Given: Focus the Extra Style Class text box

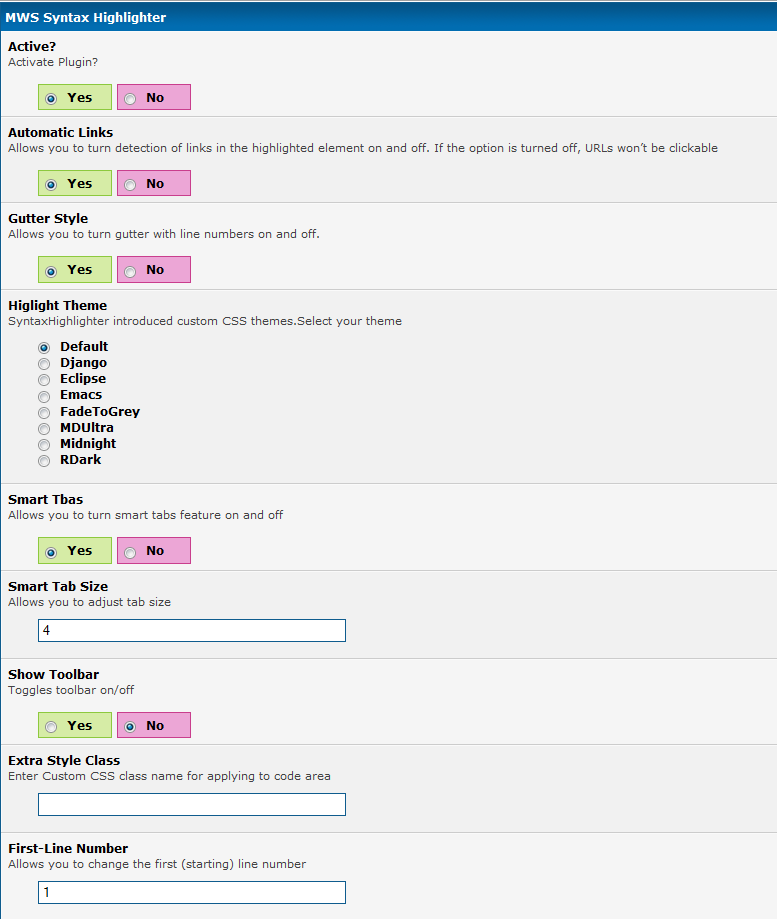Looking at the screenshot, I should click(x=192, y=804).
